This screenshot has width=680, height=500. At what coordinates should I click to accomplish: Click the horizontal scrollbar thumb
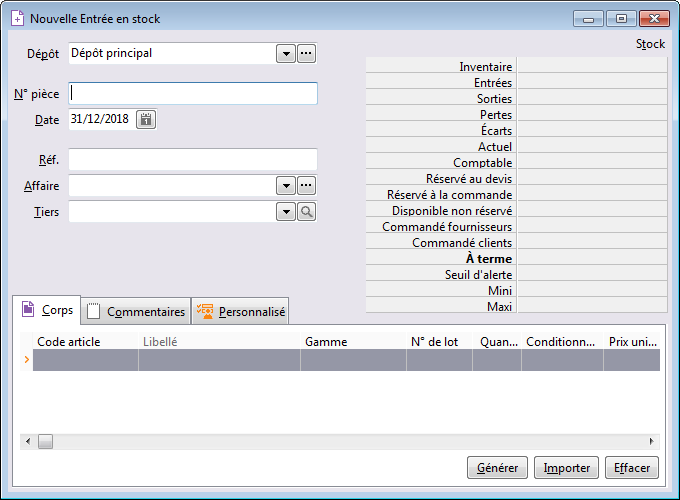[46, 442]
